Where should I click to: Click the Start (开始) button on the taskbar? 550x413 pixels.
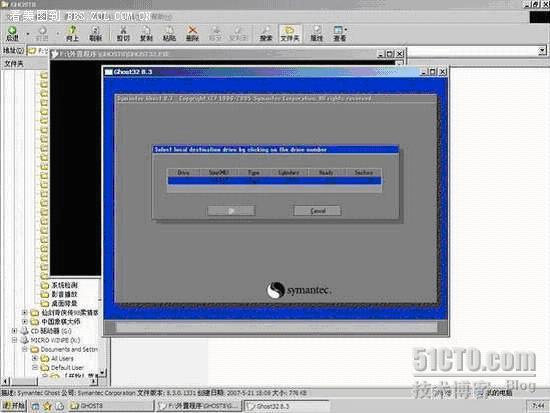pos(13,406)
